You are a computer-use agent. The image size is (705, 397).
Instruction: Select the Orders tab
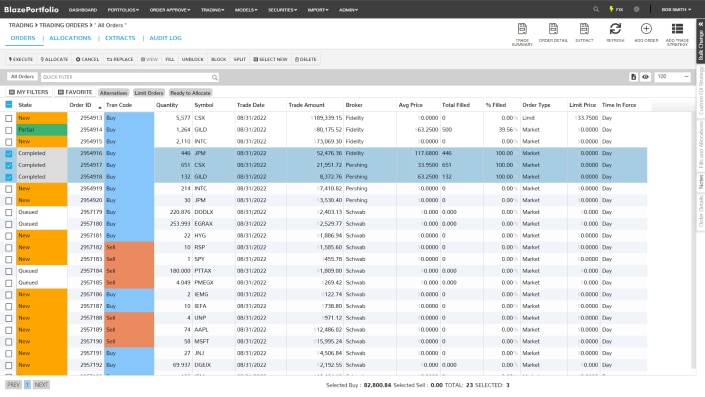coord(22,38)
